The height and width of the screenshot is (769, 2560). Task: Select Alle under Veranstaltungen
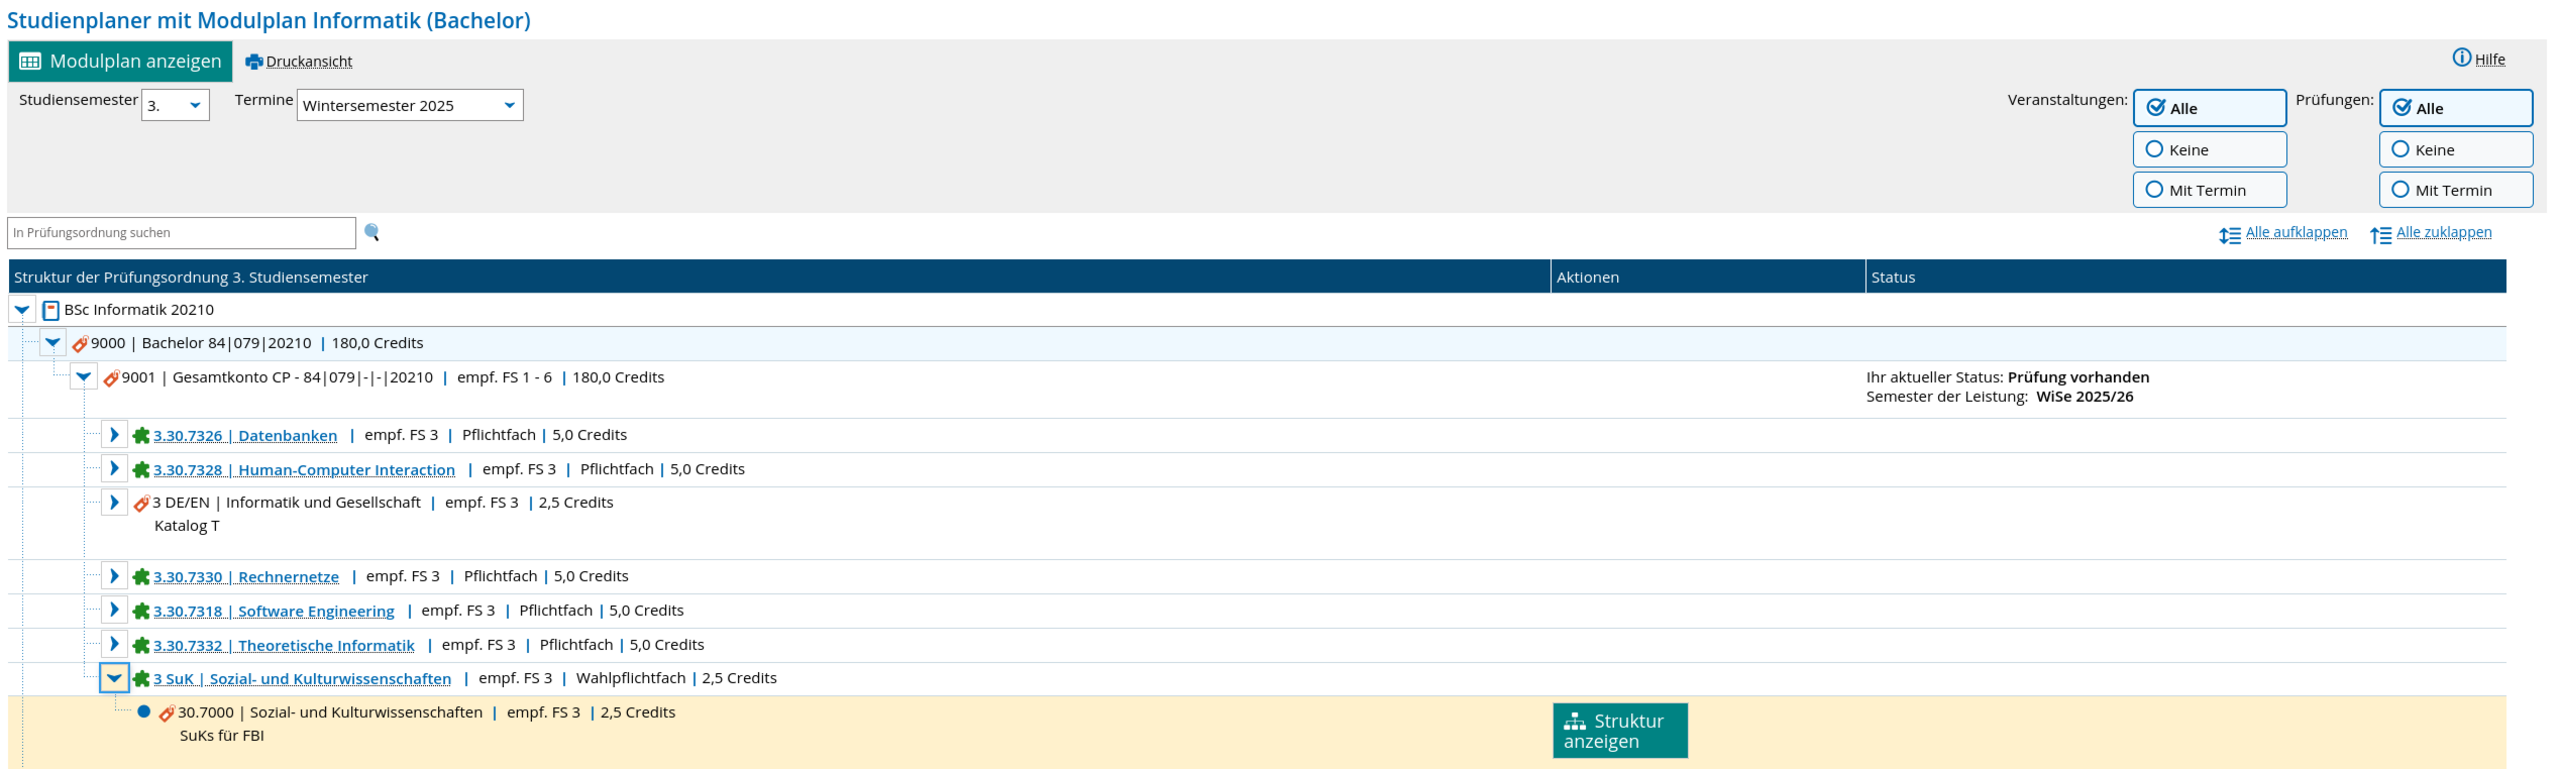tap(2209, 108)
